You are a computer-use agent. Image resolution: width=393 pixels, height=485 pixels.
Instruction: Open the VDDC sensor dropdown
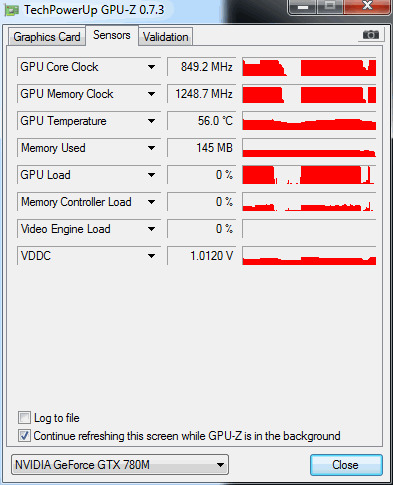click(151, 256)
